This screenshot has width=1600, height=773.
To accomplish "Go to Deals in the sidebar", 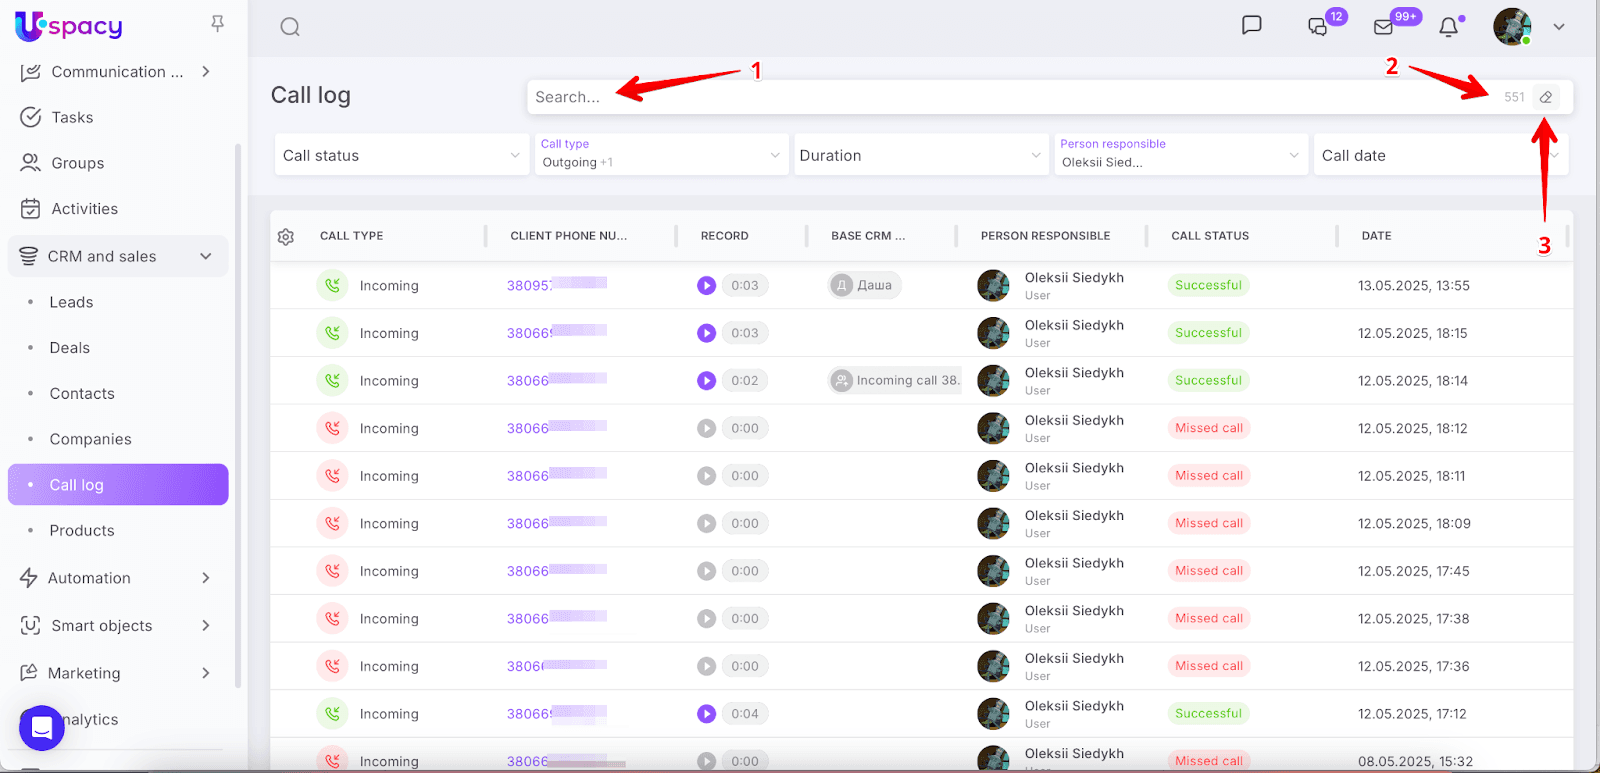I will coord(70,348).
